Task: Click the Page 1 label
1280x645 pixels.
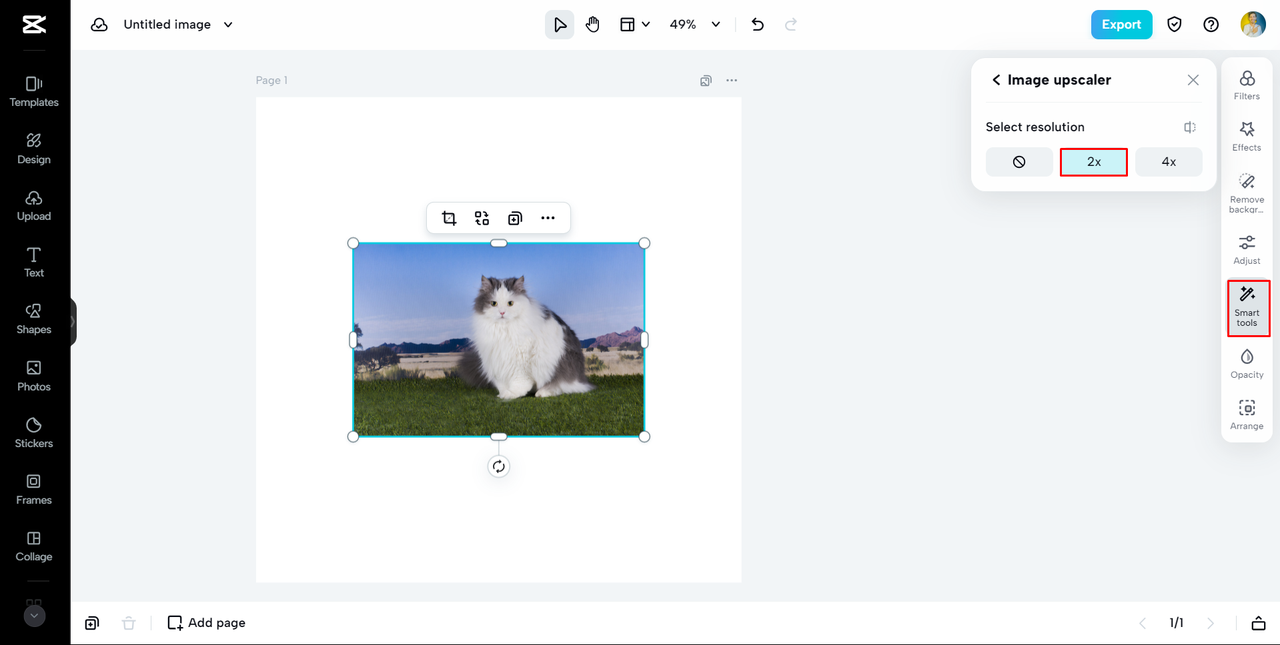Action: click(x=271, y=80)
